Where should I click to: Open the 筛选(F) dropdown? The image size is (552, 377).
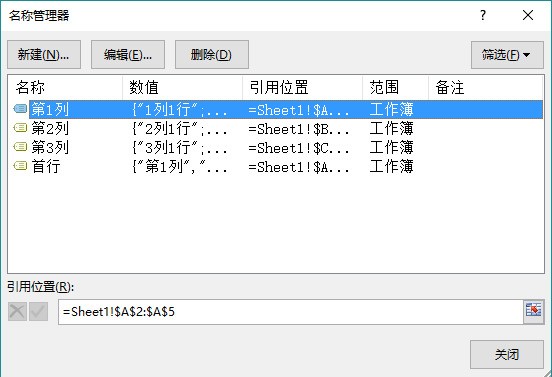pos(507,55)
